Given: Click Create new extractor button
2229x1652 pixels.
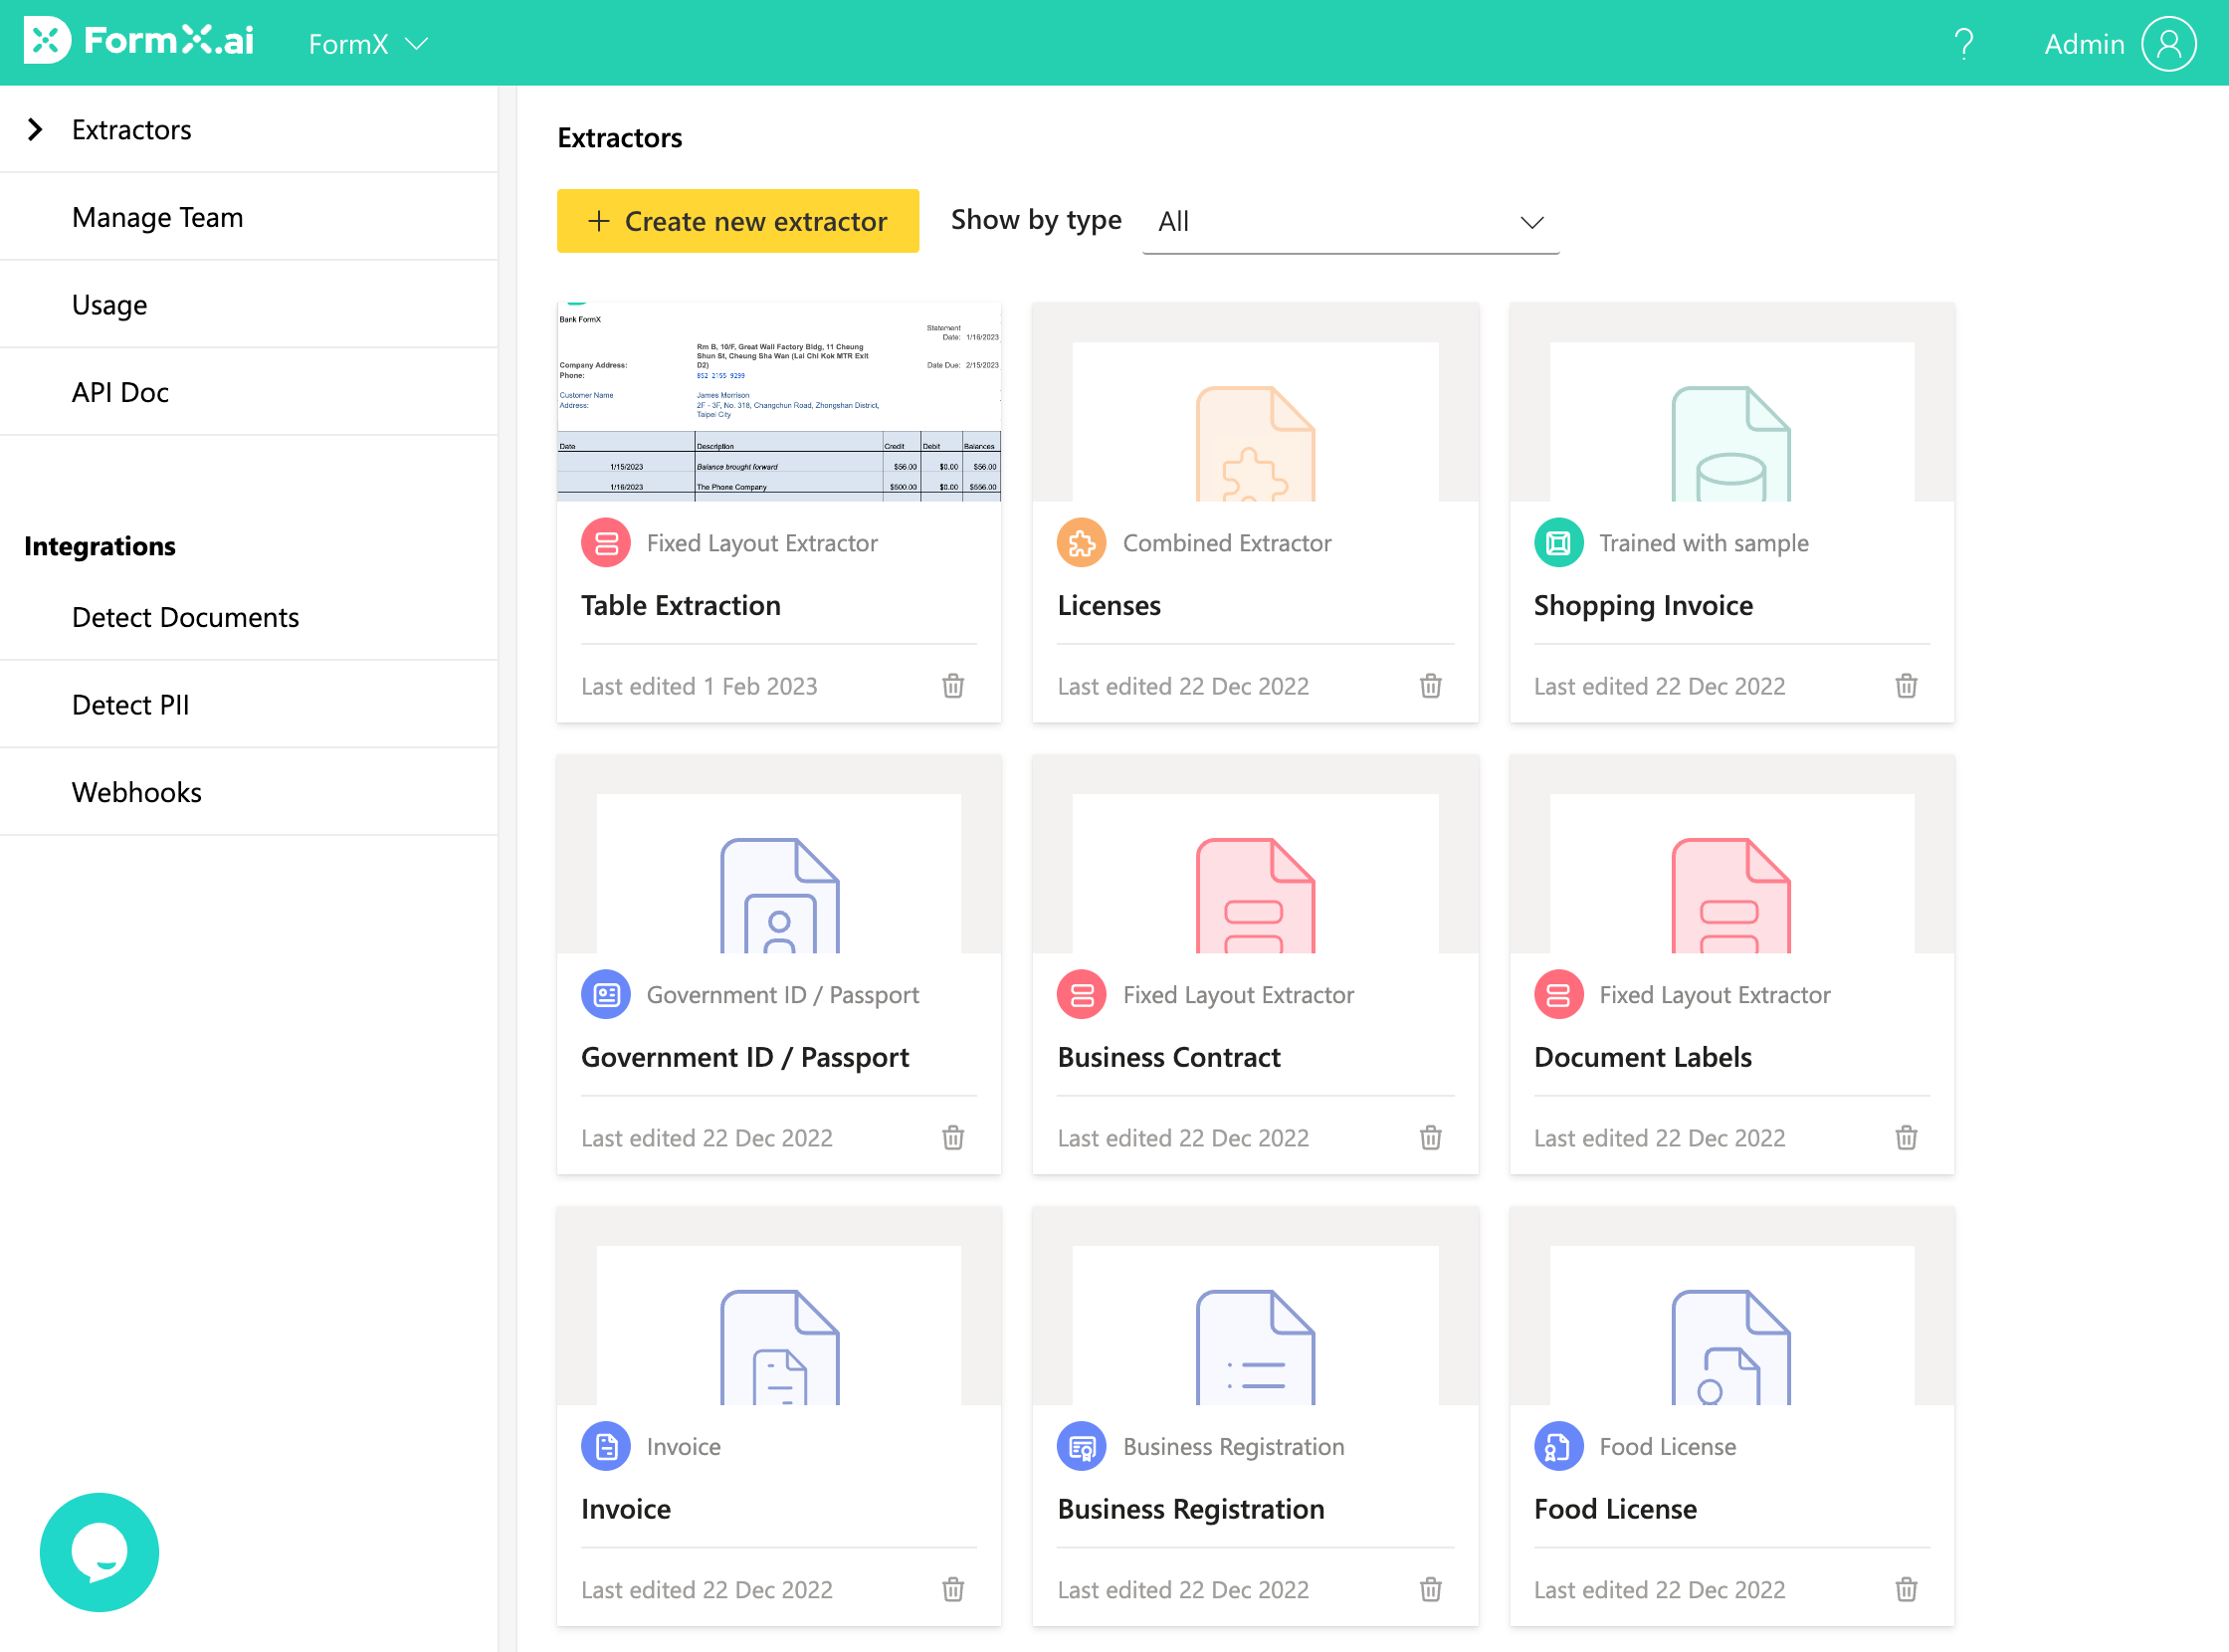Looking at the screenshot, I should click(x=737, y=221).
